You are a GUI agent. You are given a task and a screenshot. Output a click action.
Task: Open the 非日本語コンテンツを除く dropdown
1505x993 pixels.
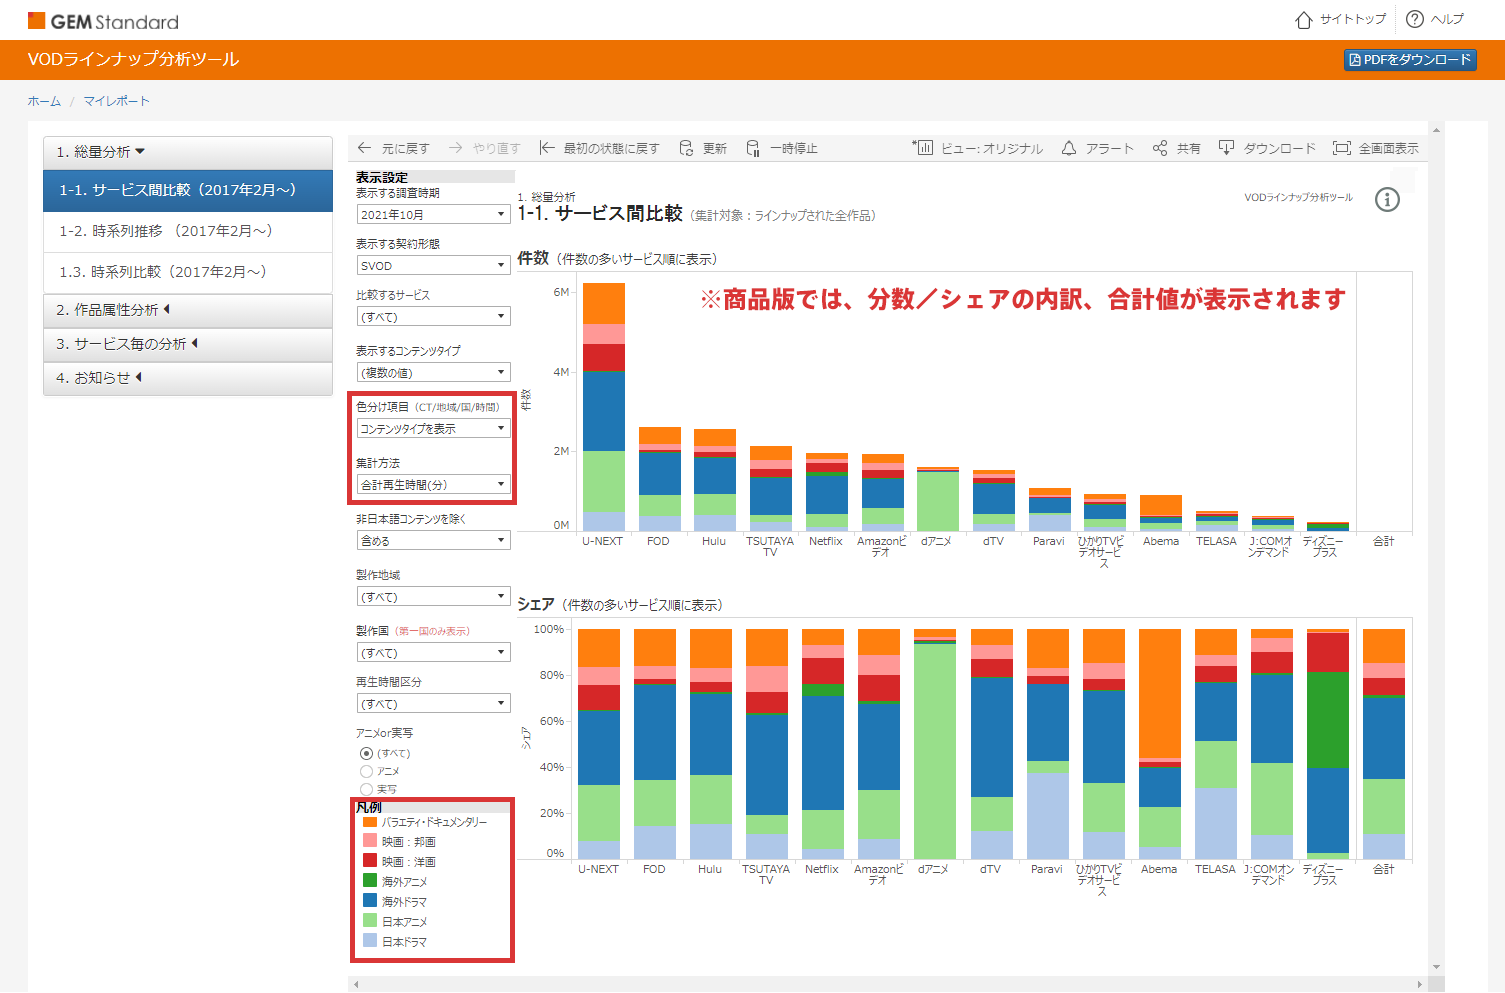(x=434, y=540)
